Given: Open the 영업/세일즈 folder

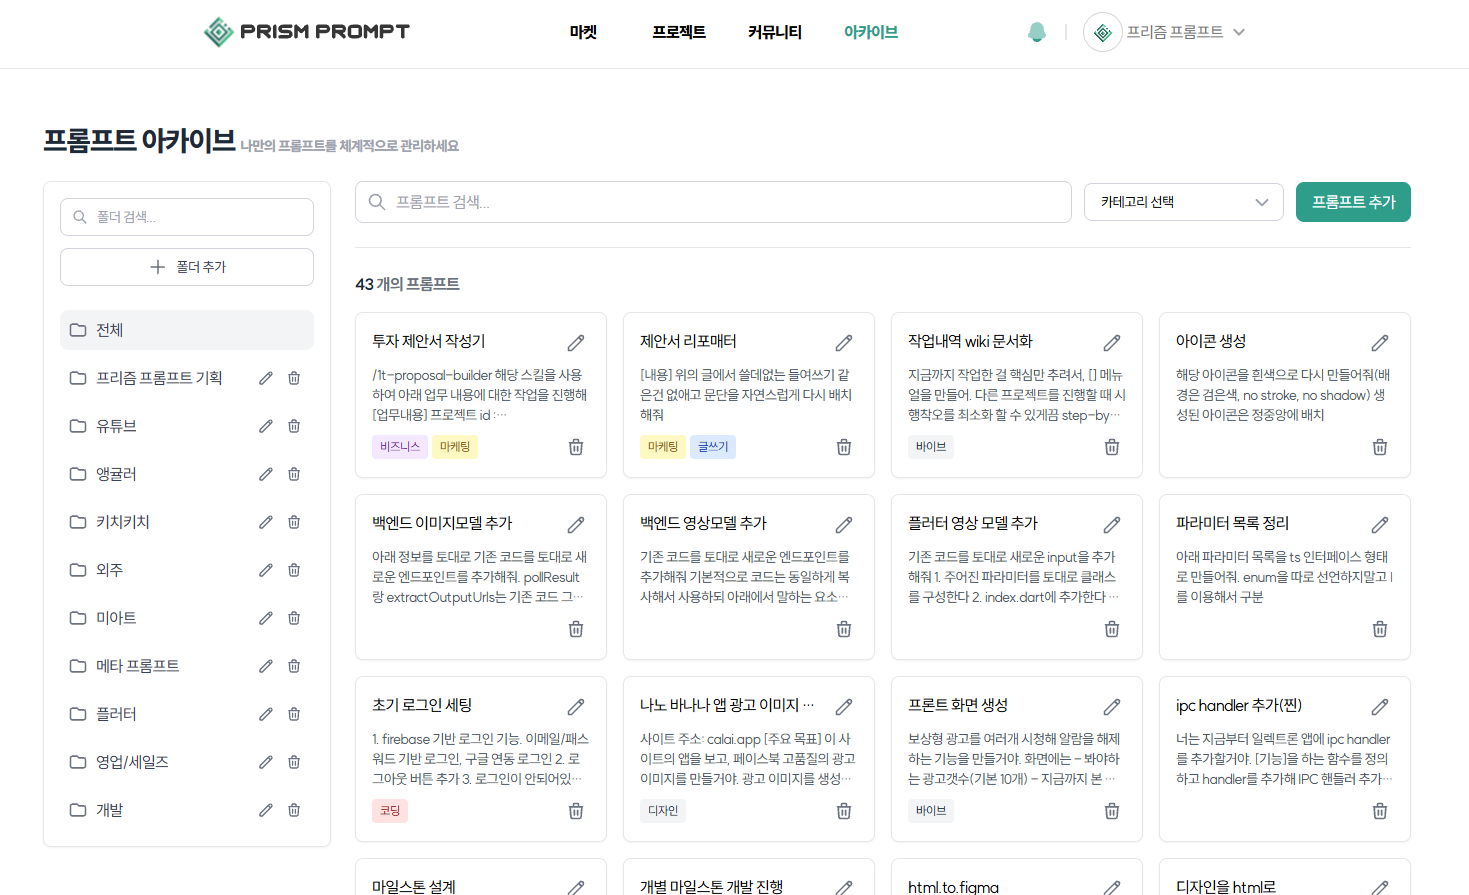Looking at the screenshot, I should coord(187,762).
